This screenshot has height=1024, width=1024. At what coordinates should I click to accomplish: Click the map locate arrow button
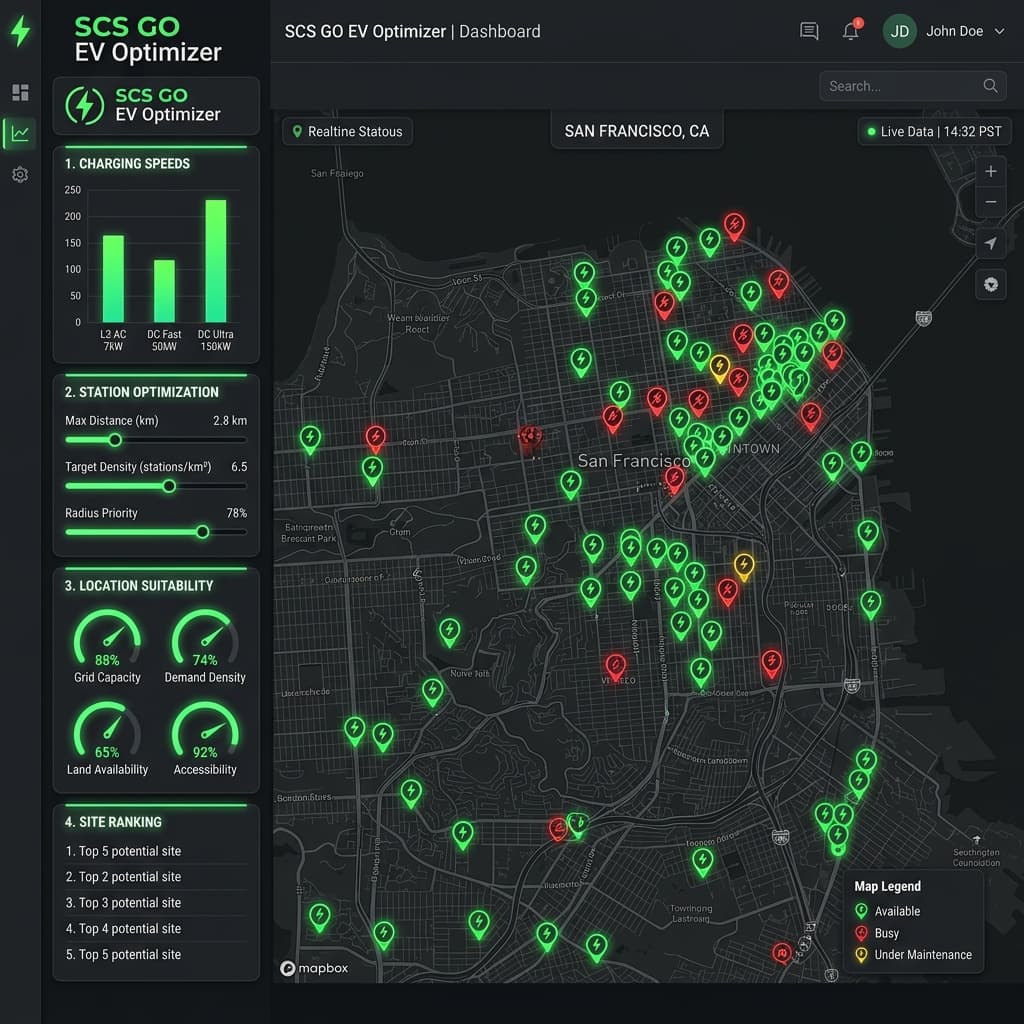click(991, 244)
